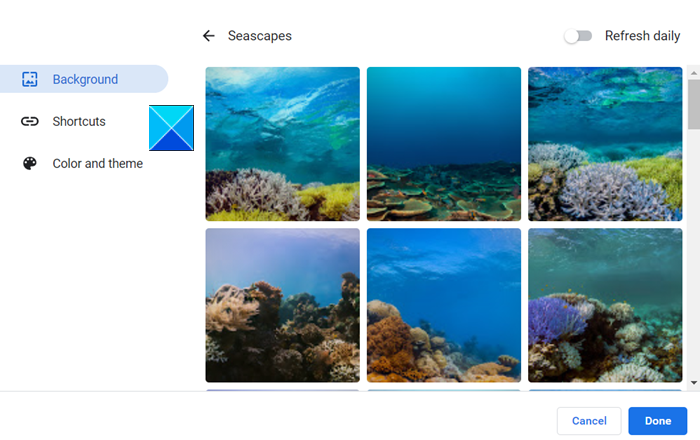Open the Background tab label
The height and width of the screenshot is (440, 700).
(x=85, y=79)
